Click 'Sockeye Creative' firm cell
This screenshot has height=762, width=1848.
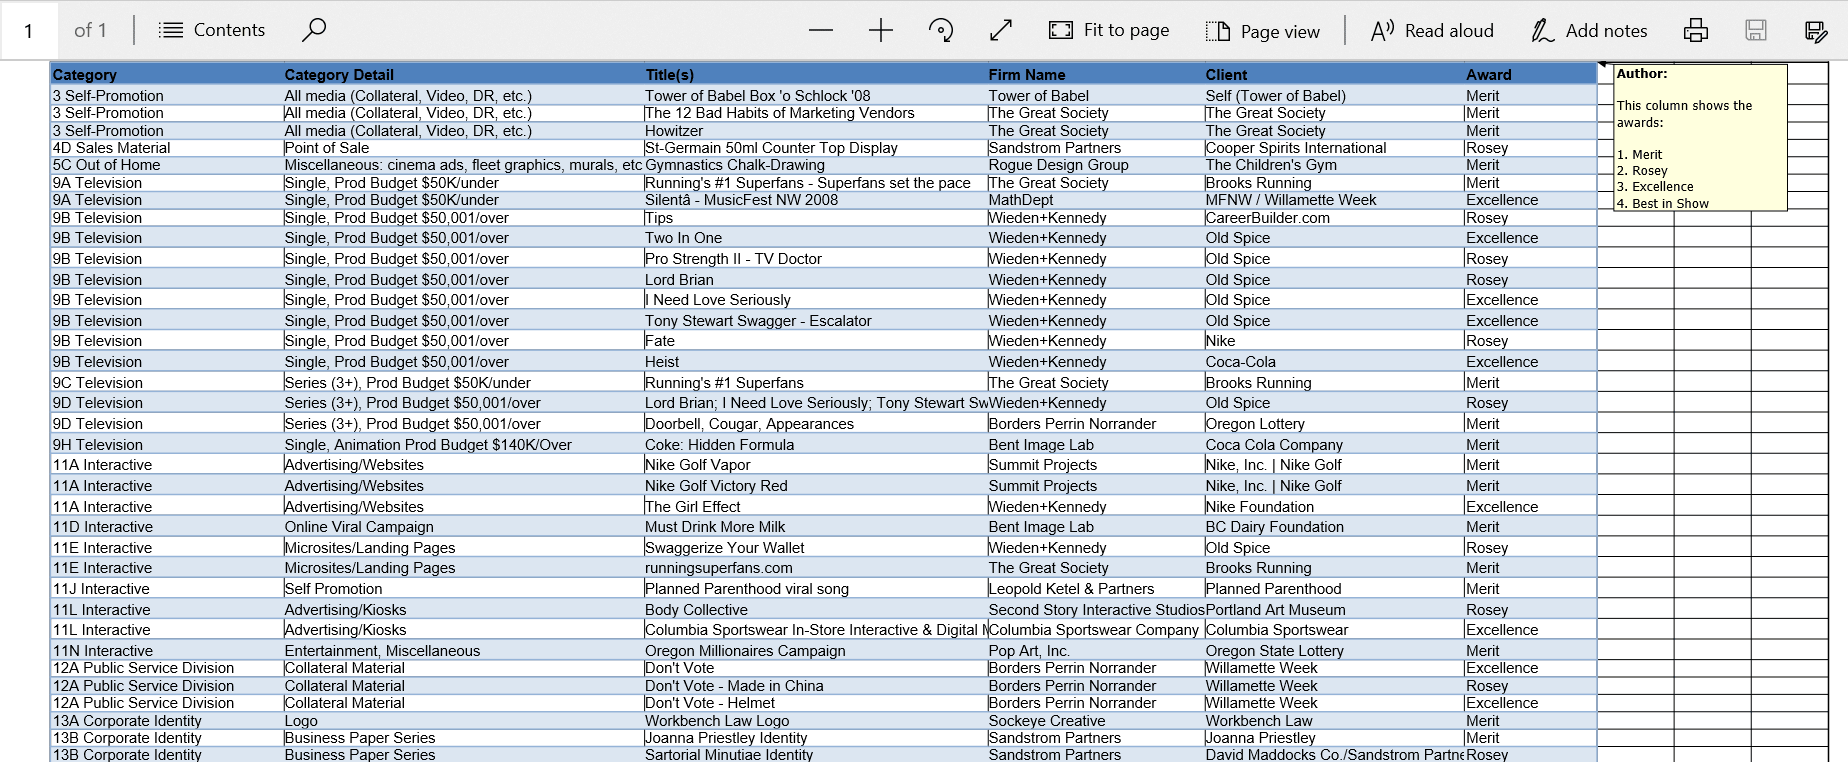coord(1047,721)
